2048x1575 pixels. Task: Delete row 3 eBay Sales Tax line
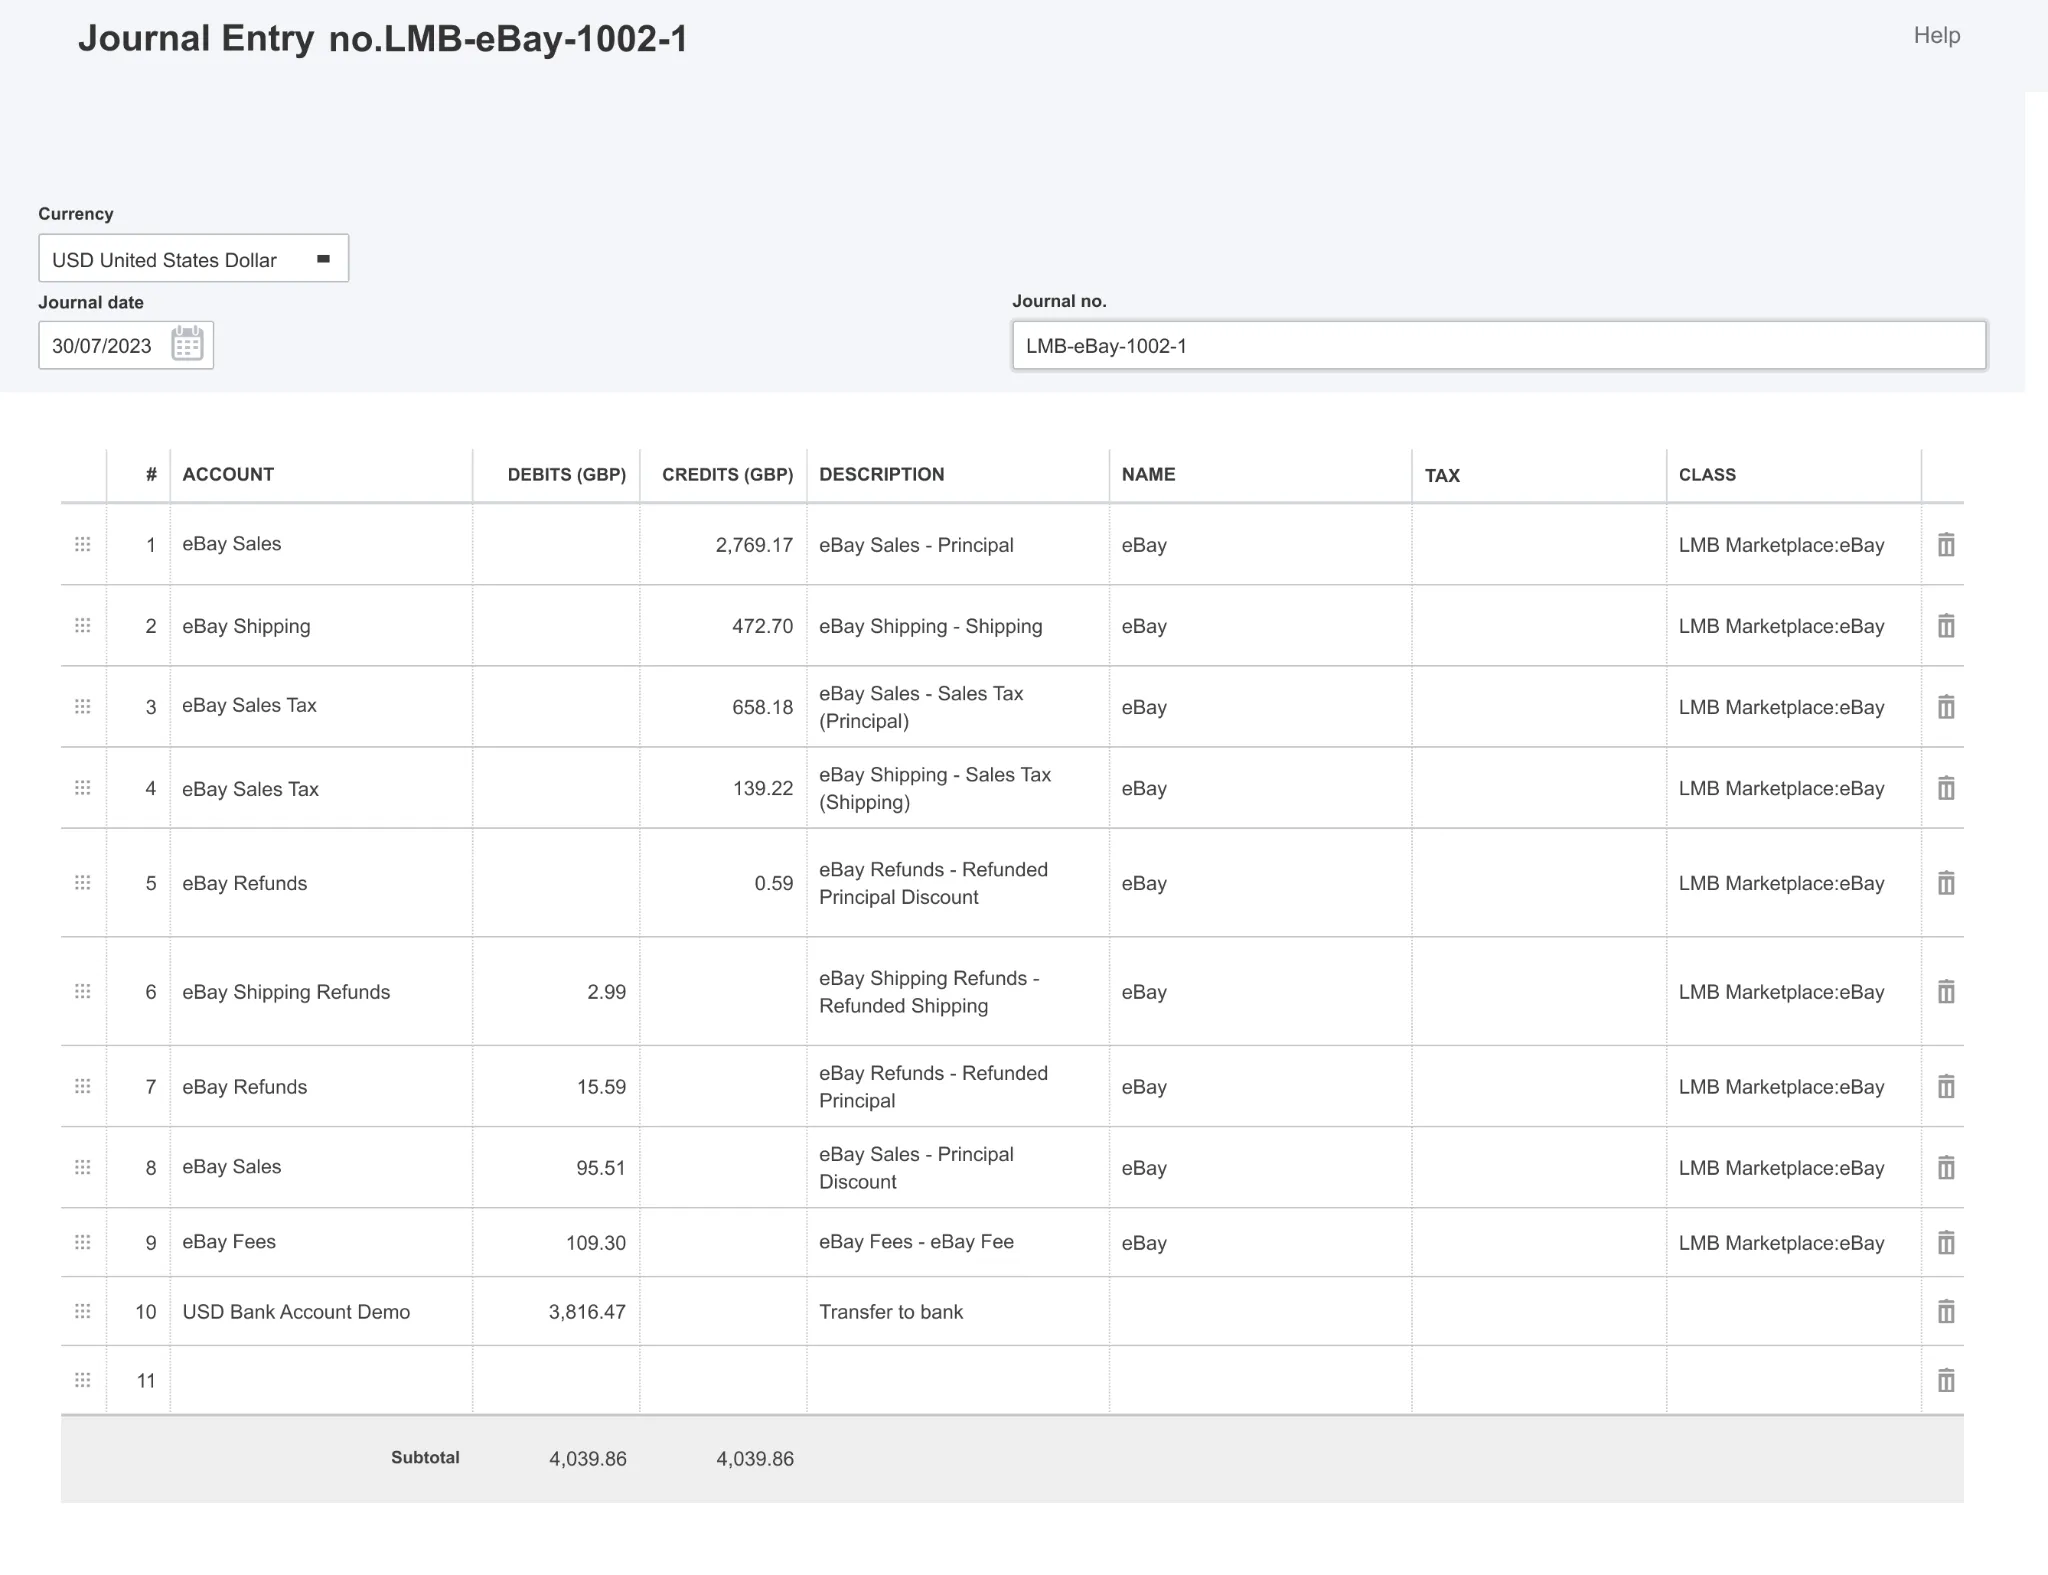coord(1946,707)
